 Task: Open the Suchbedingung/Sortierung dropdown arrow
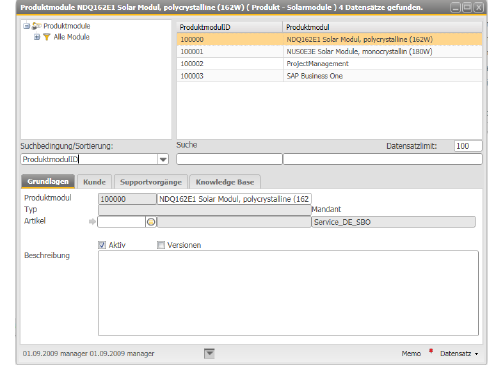coord(163,159)
